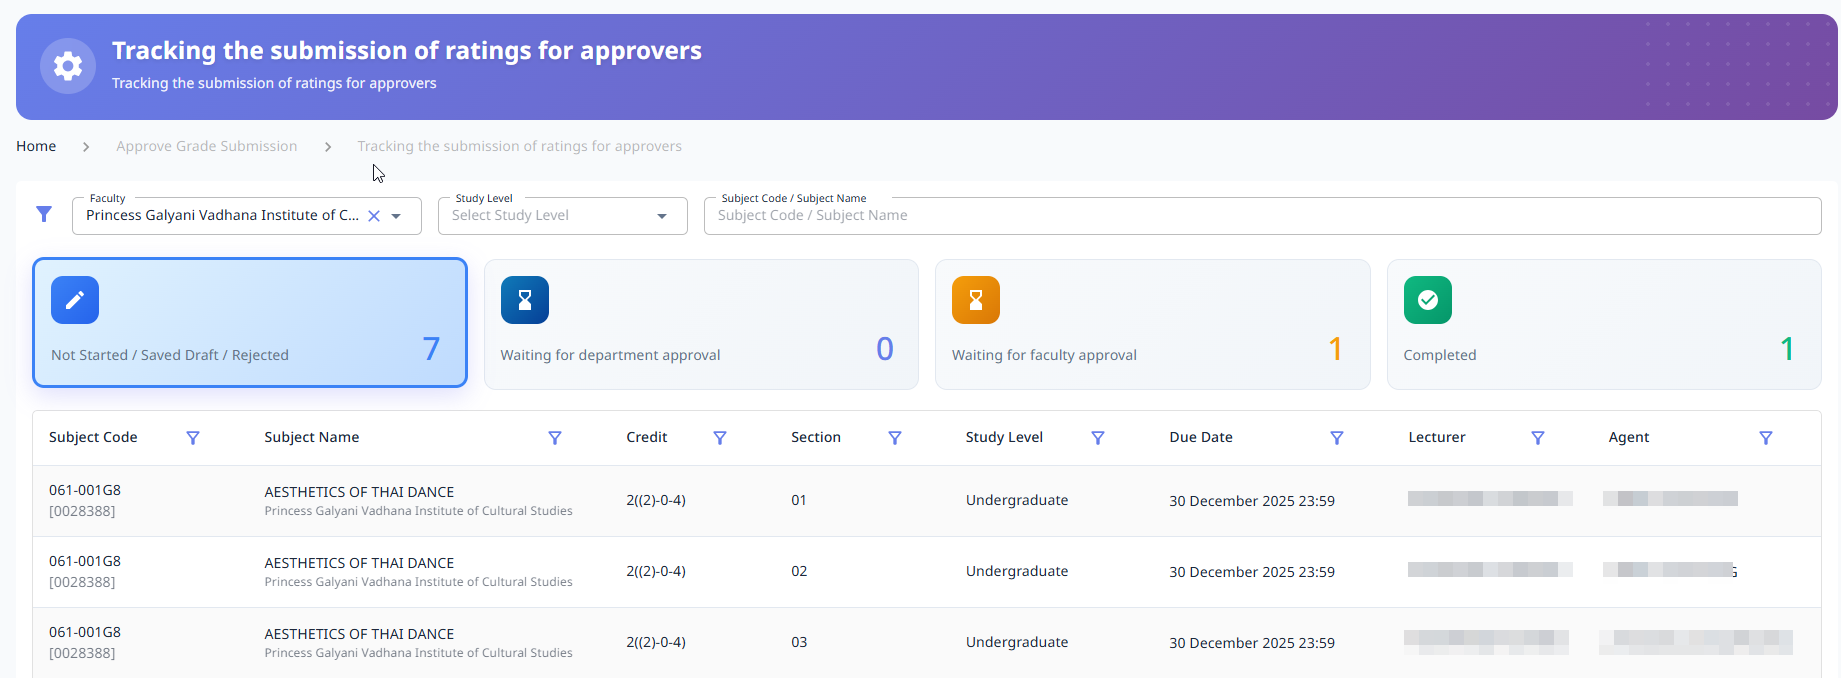Select Waiting for faculty approval card

pos(1152,325)
